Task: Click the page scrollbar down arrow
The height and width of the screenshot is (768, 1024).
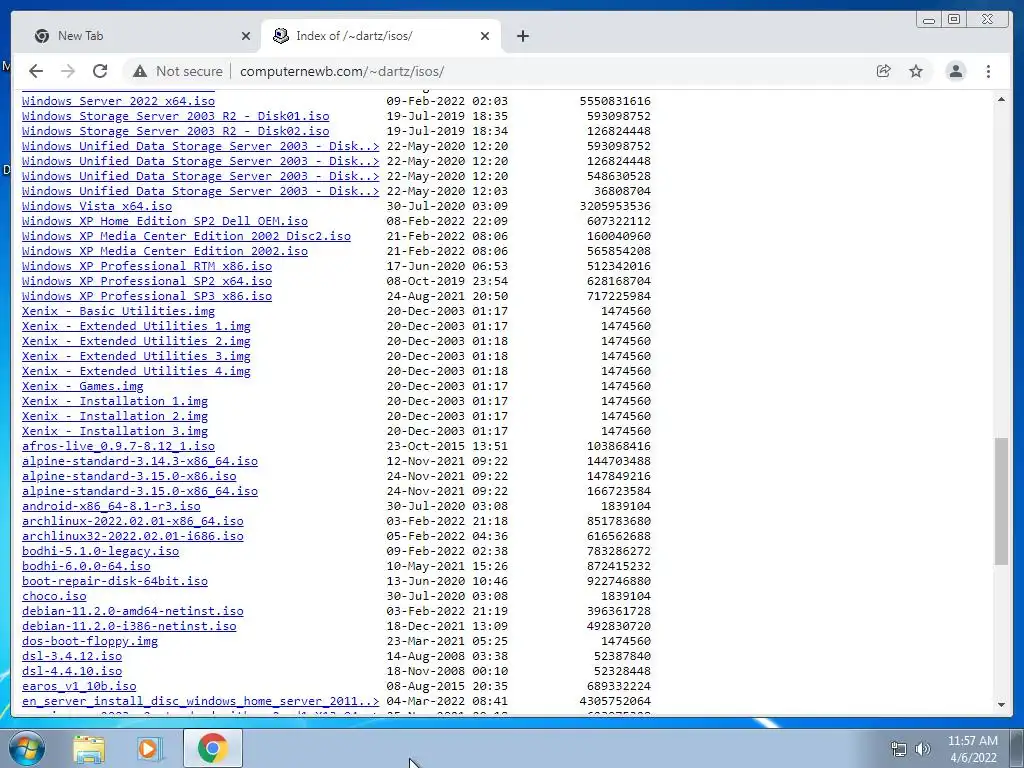Action: (x=1001, y=705)
